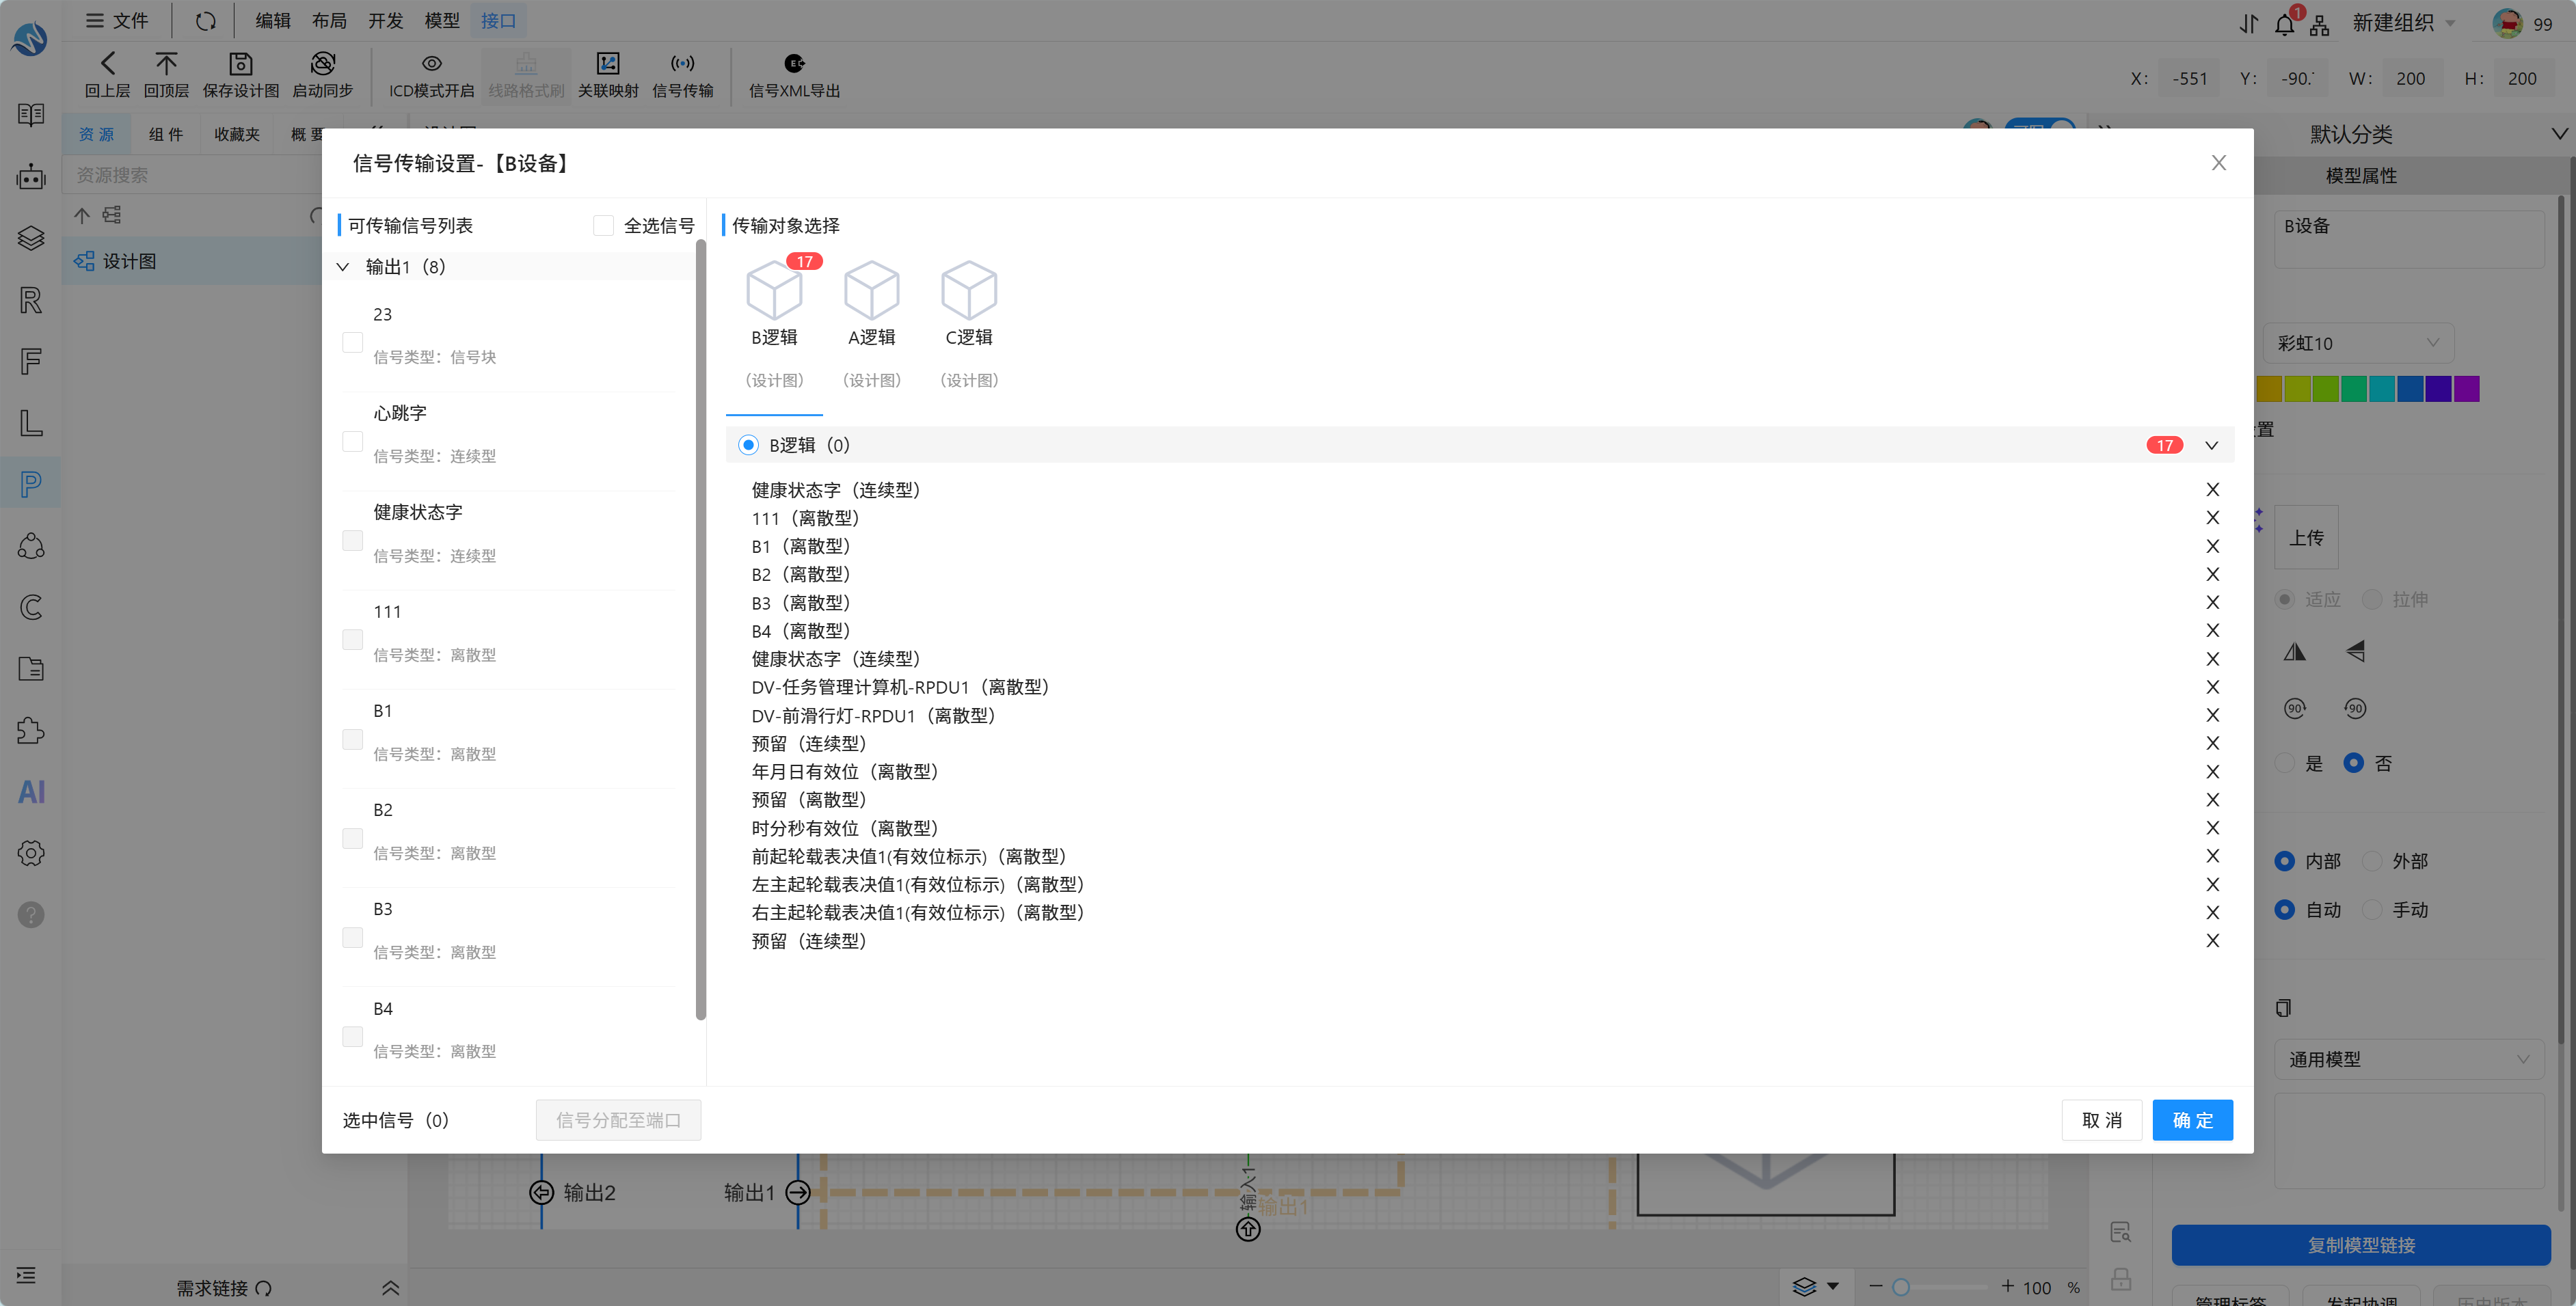
Task: Click the 取消 cancel button
Action: coord(2101,1120)
